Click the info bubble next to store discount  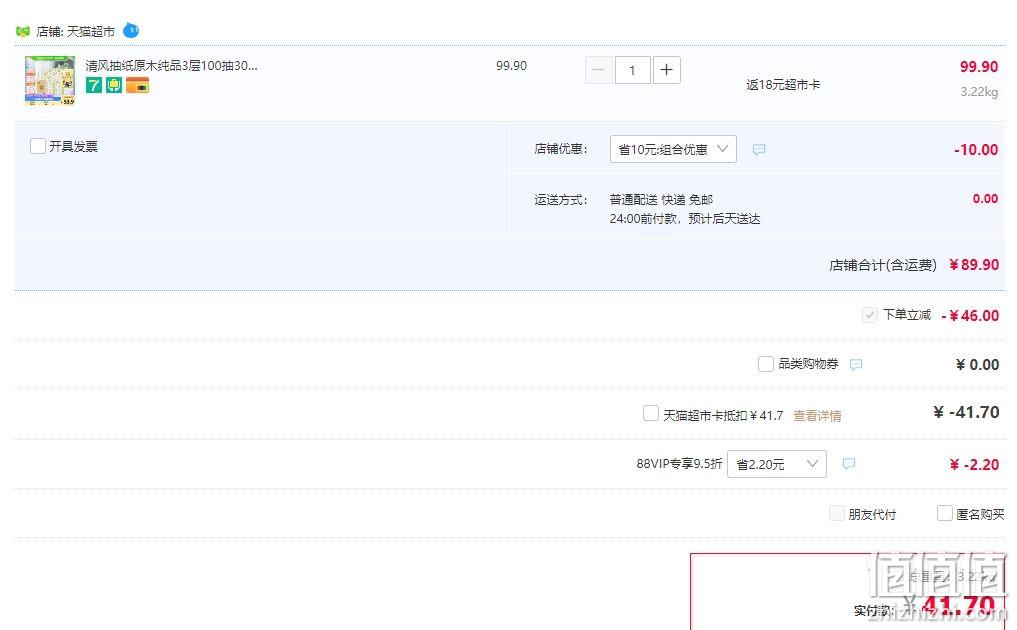(759, 149)
